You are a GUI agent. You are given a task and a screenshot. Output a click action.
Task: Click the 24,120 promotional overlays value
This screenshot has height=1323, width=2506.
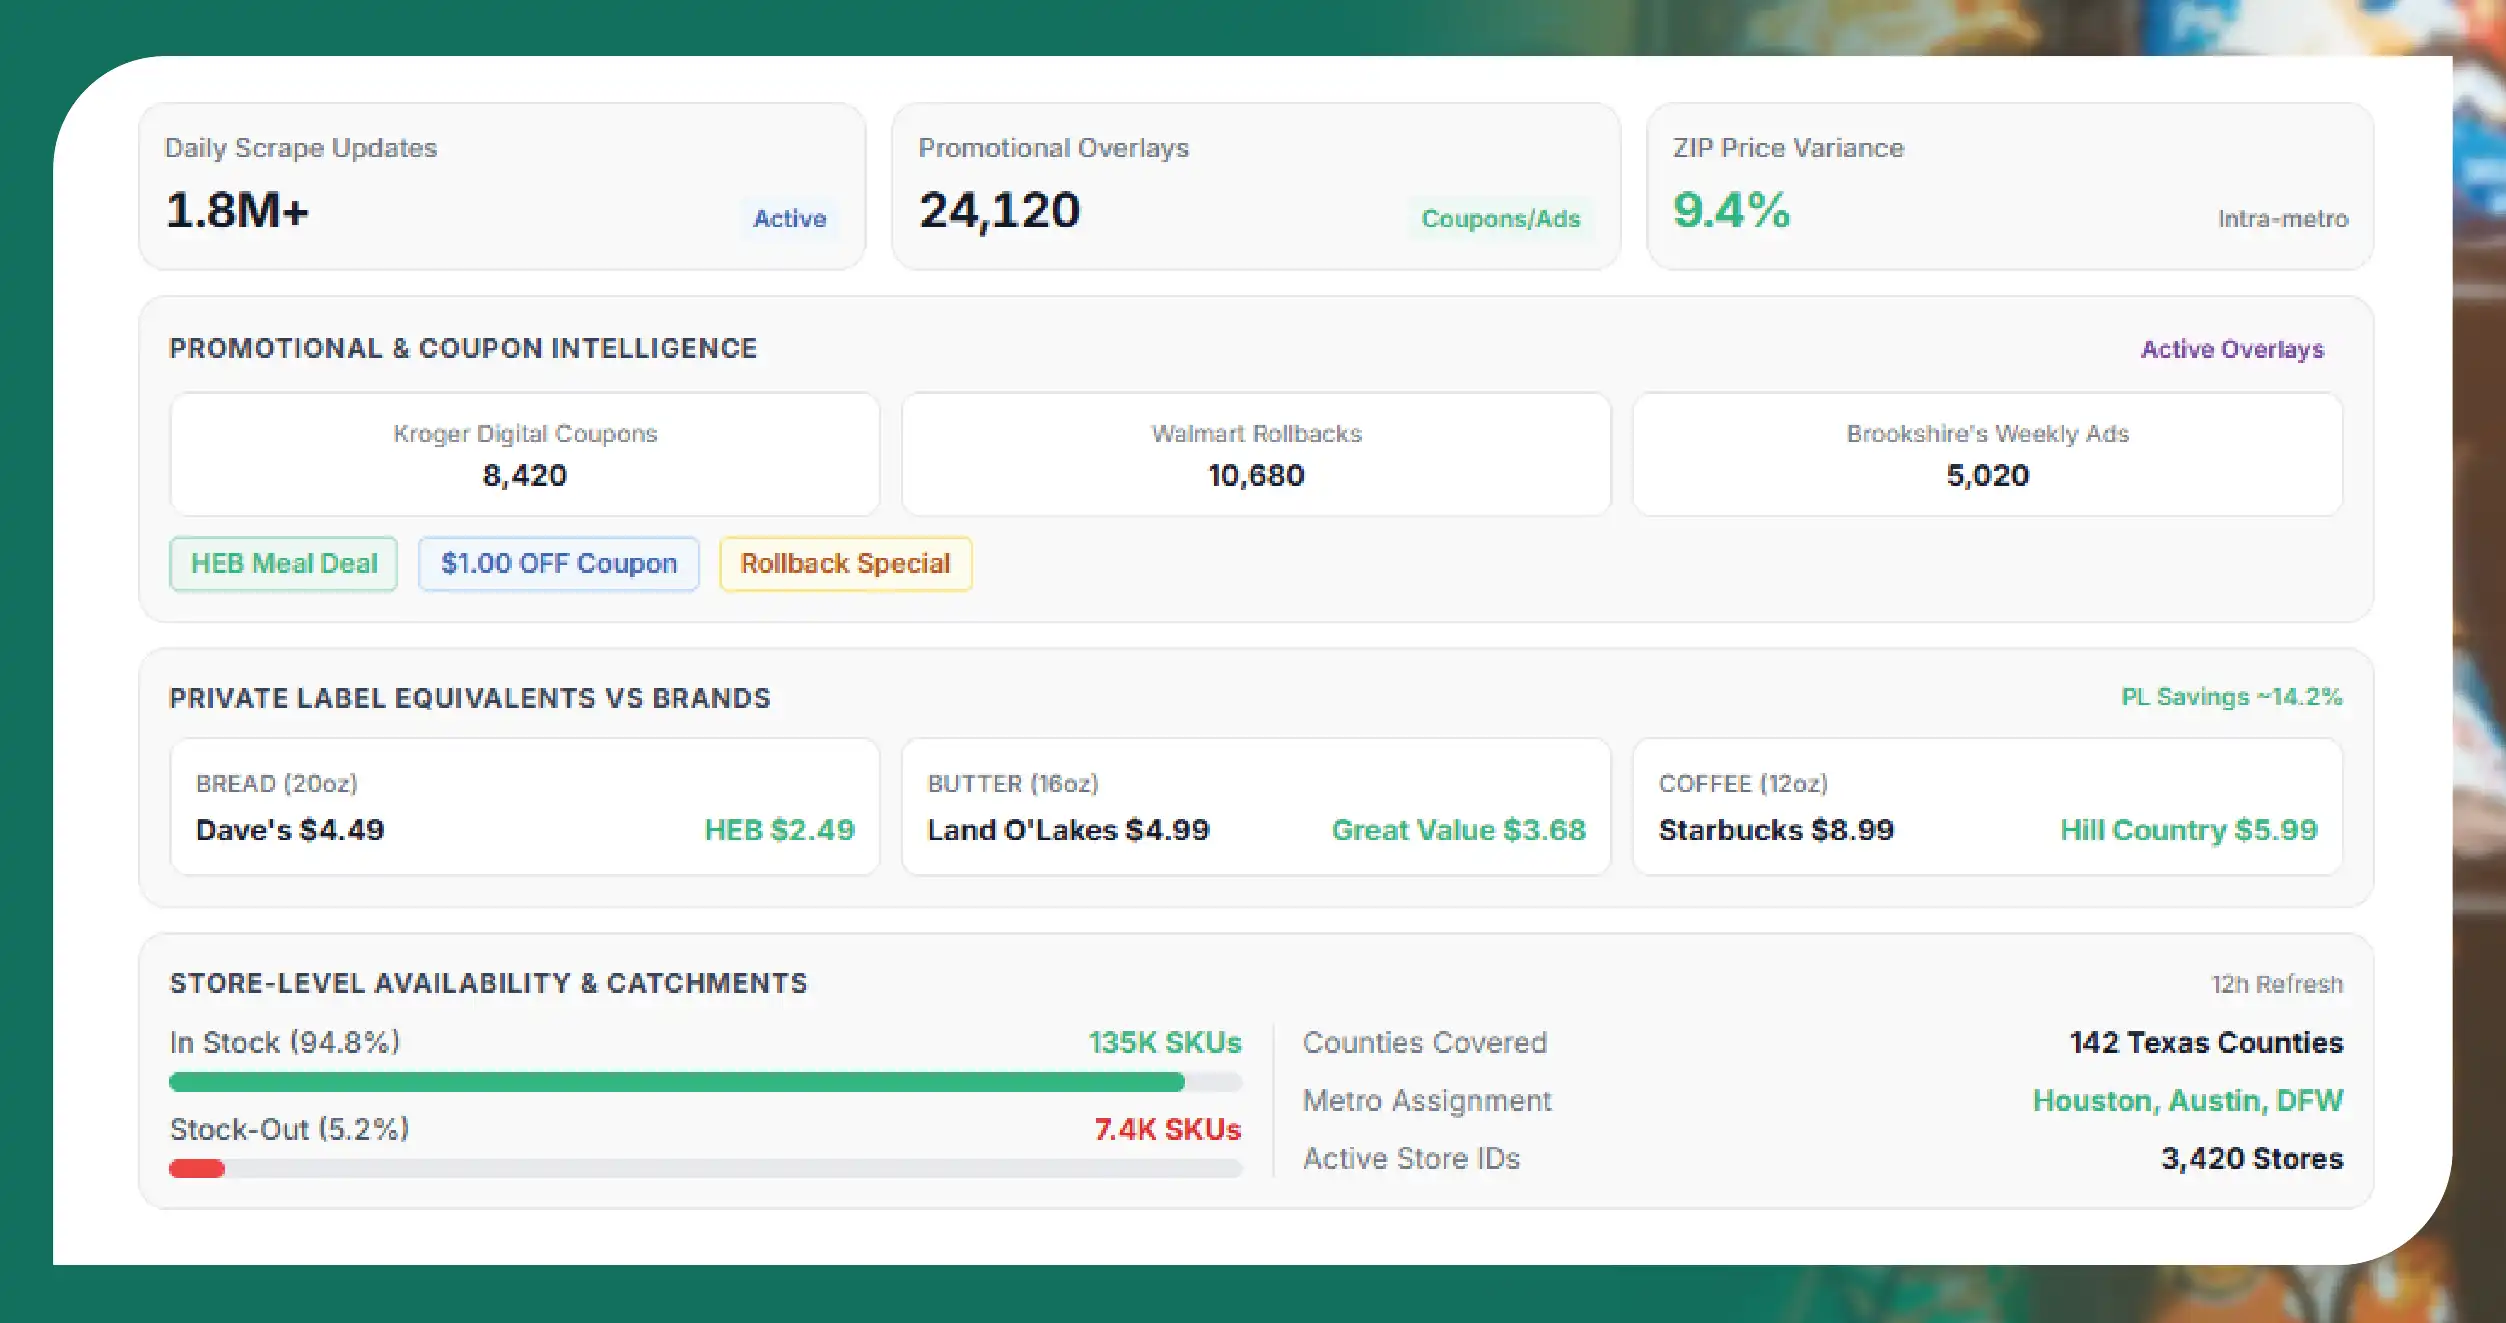point(1000,211)
